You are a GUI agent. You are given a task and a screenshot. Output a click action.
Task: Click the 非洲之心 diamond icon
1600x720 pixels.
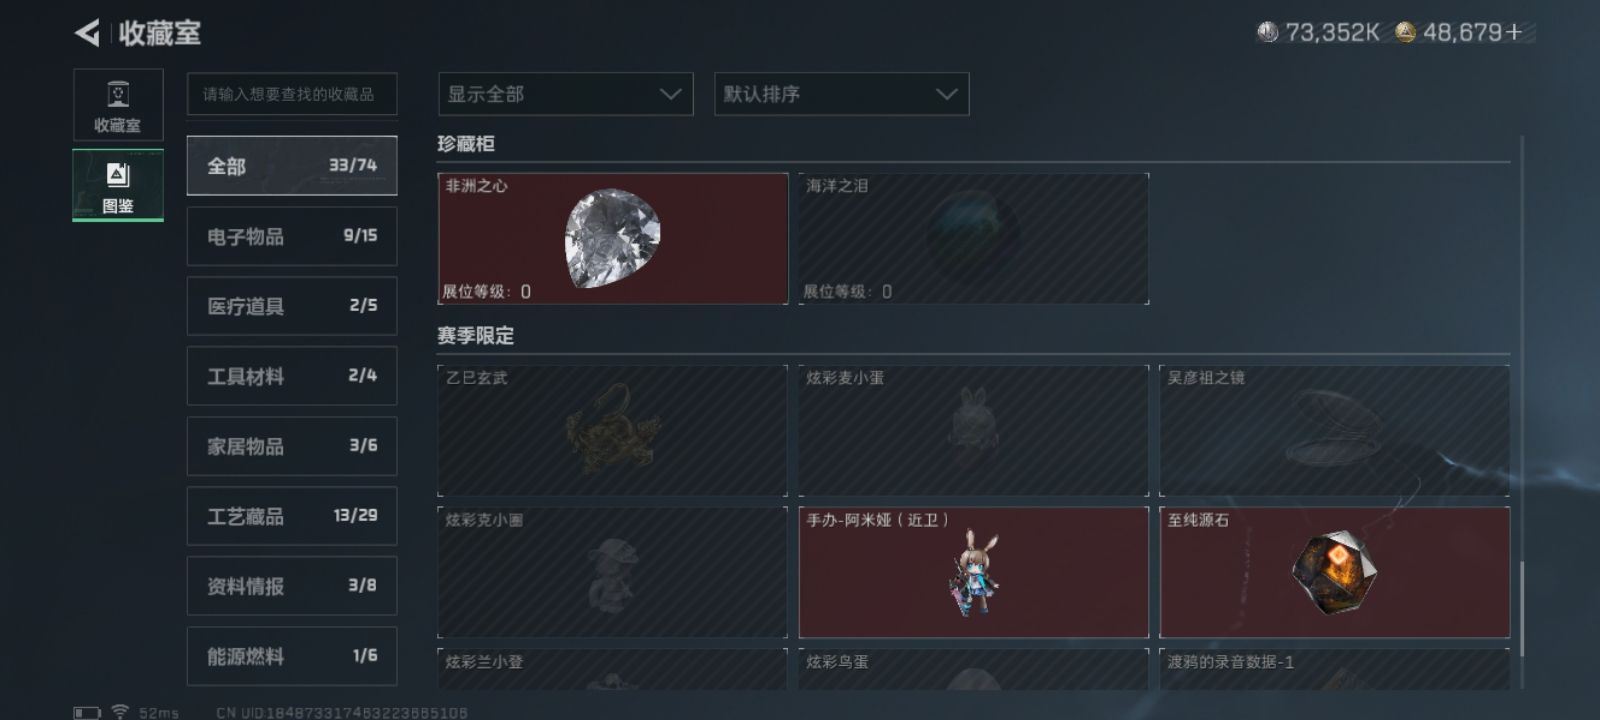click(x=613, y=238)
